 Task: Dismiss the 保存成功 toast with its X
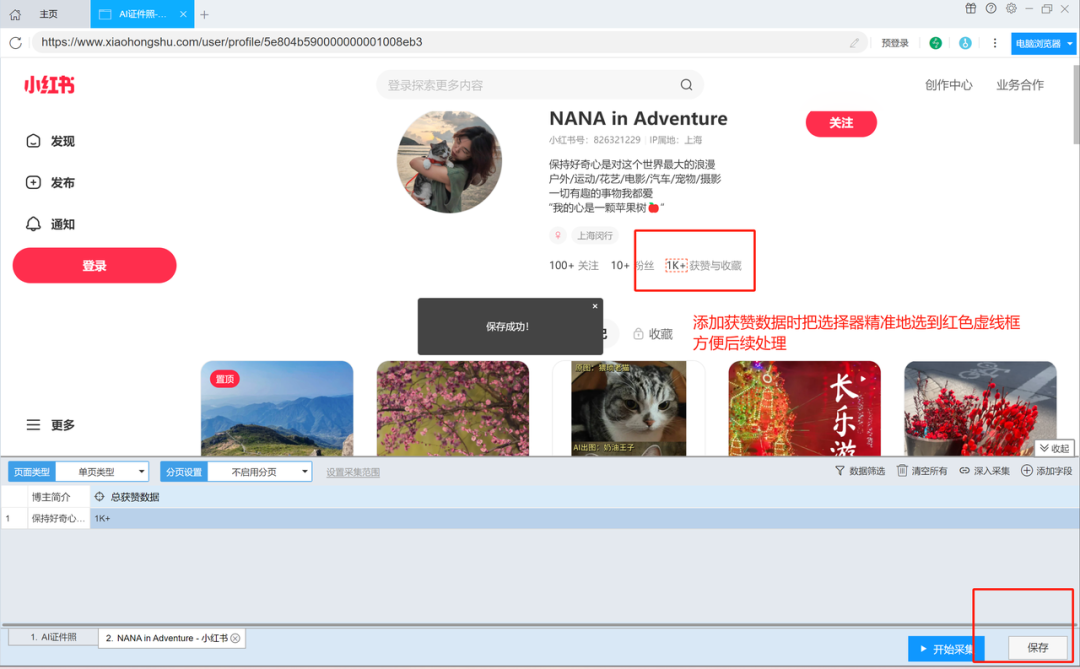coord(595,306)
